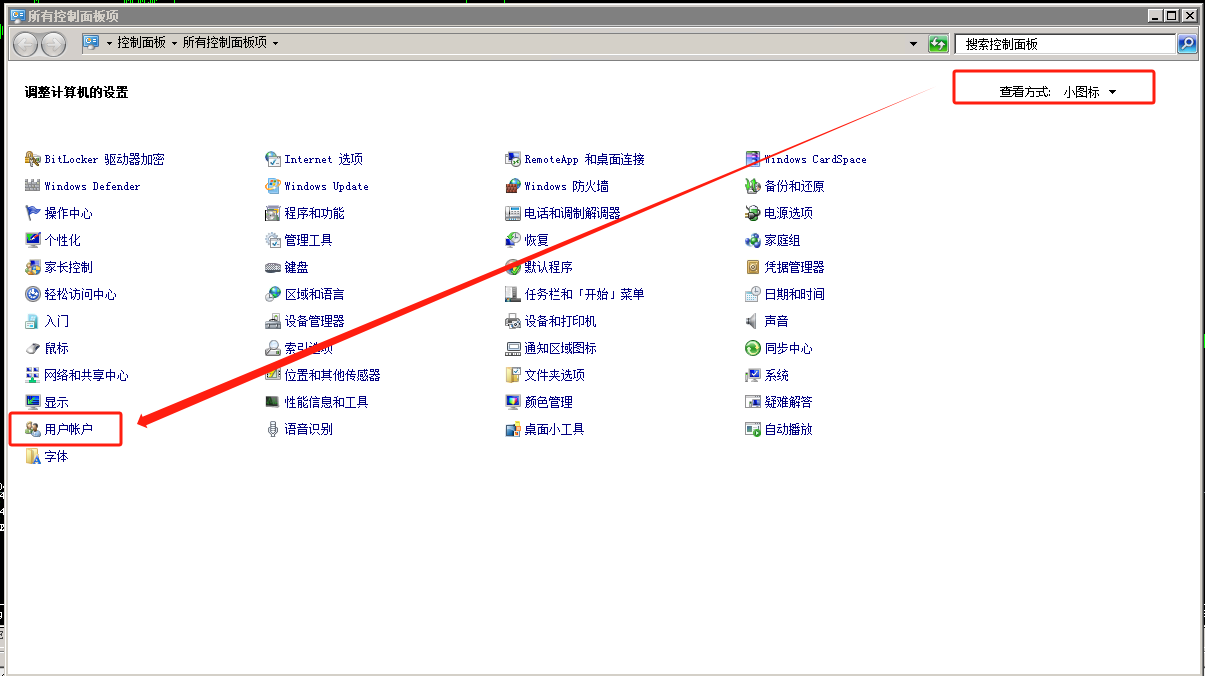Open the 文件夹选项 link
This screenshot has height=676, width=1205.
coord(554,375)
